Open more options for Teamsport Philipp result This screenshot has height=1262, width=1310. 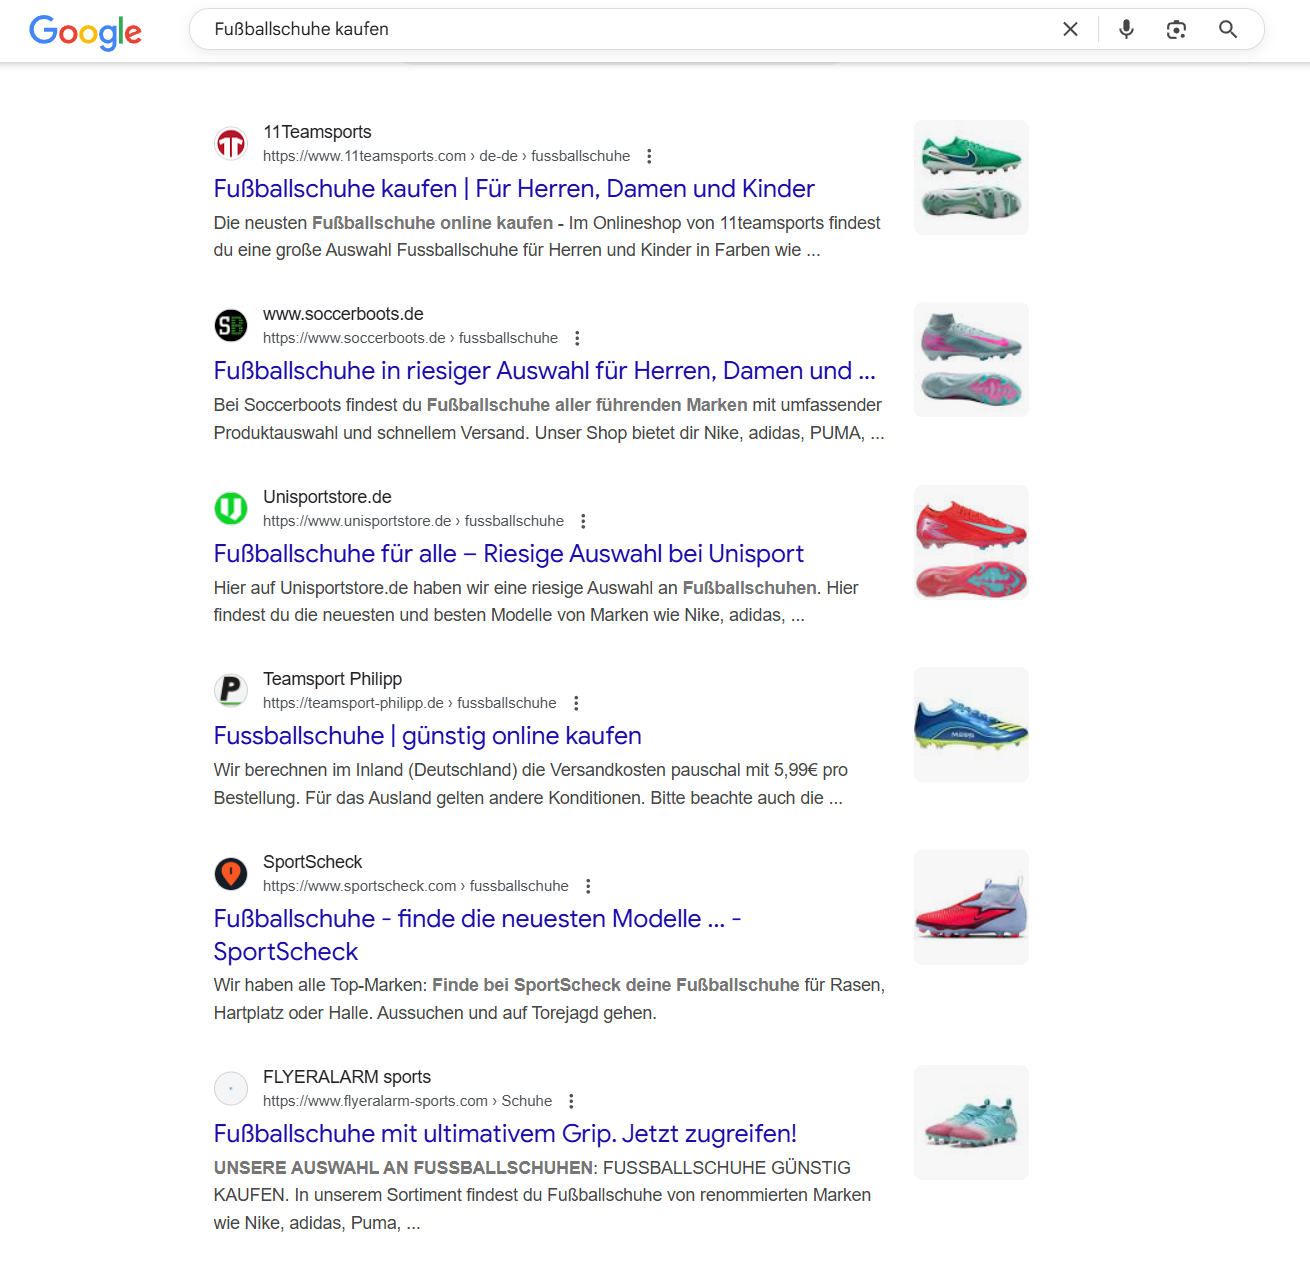[x=576, y=703]
